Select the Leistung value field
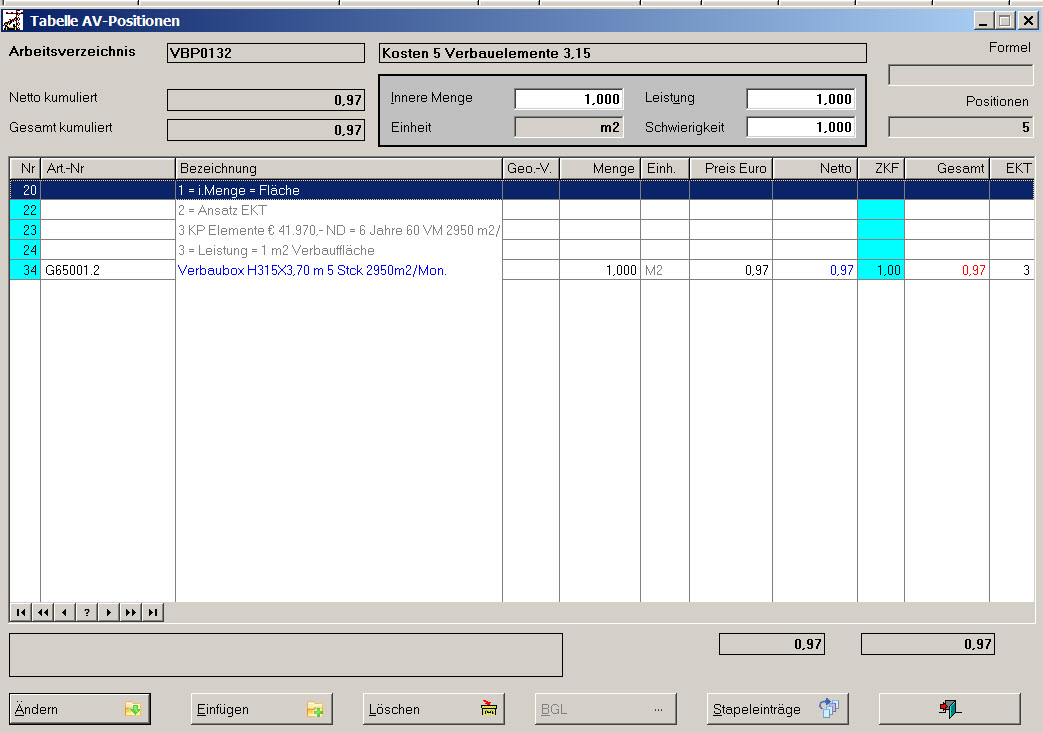The height and width of the screenshot is (733, 1043). (800, 99)
